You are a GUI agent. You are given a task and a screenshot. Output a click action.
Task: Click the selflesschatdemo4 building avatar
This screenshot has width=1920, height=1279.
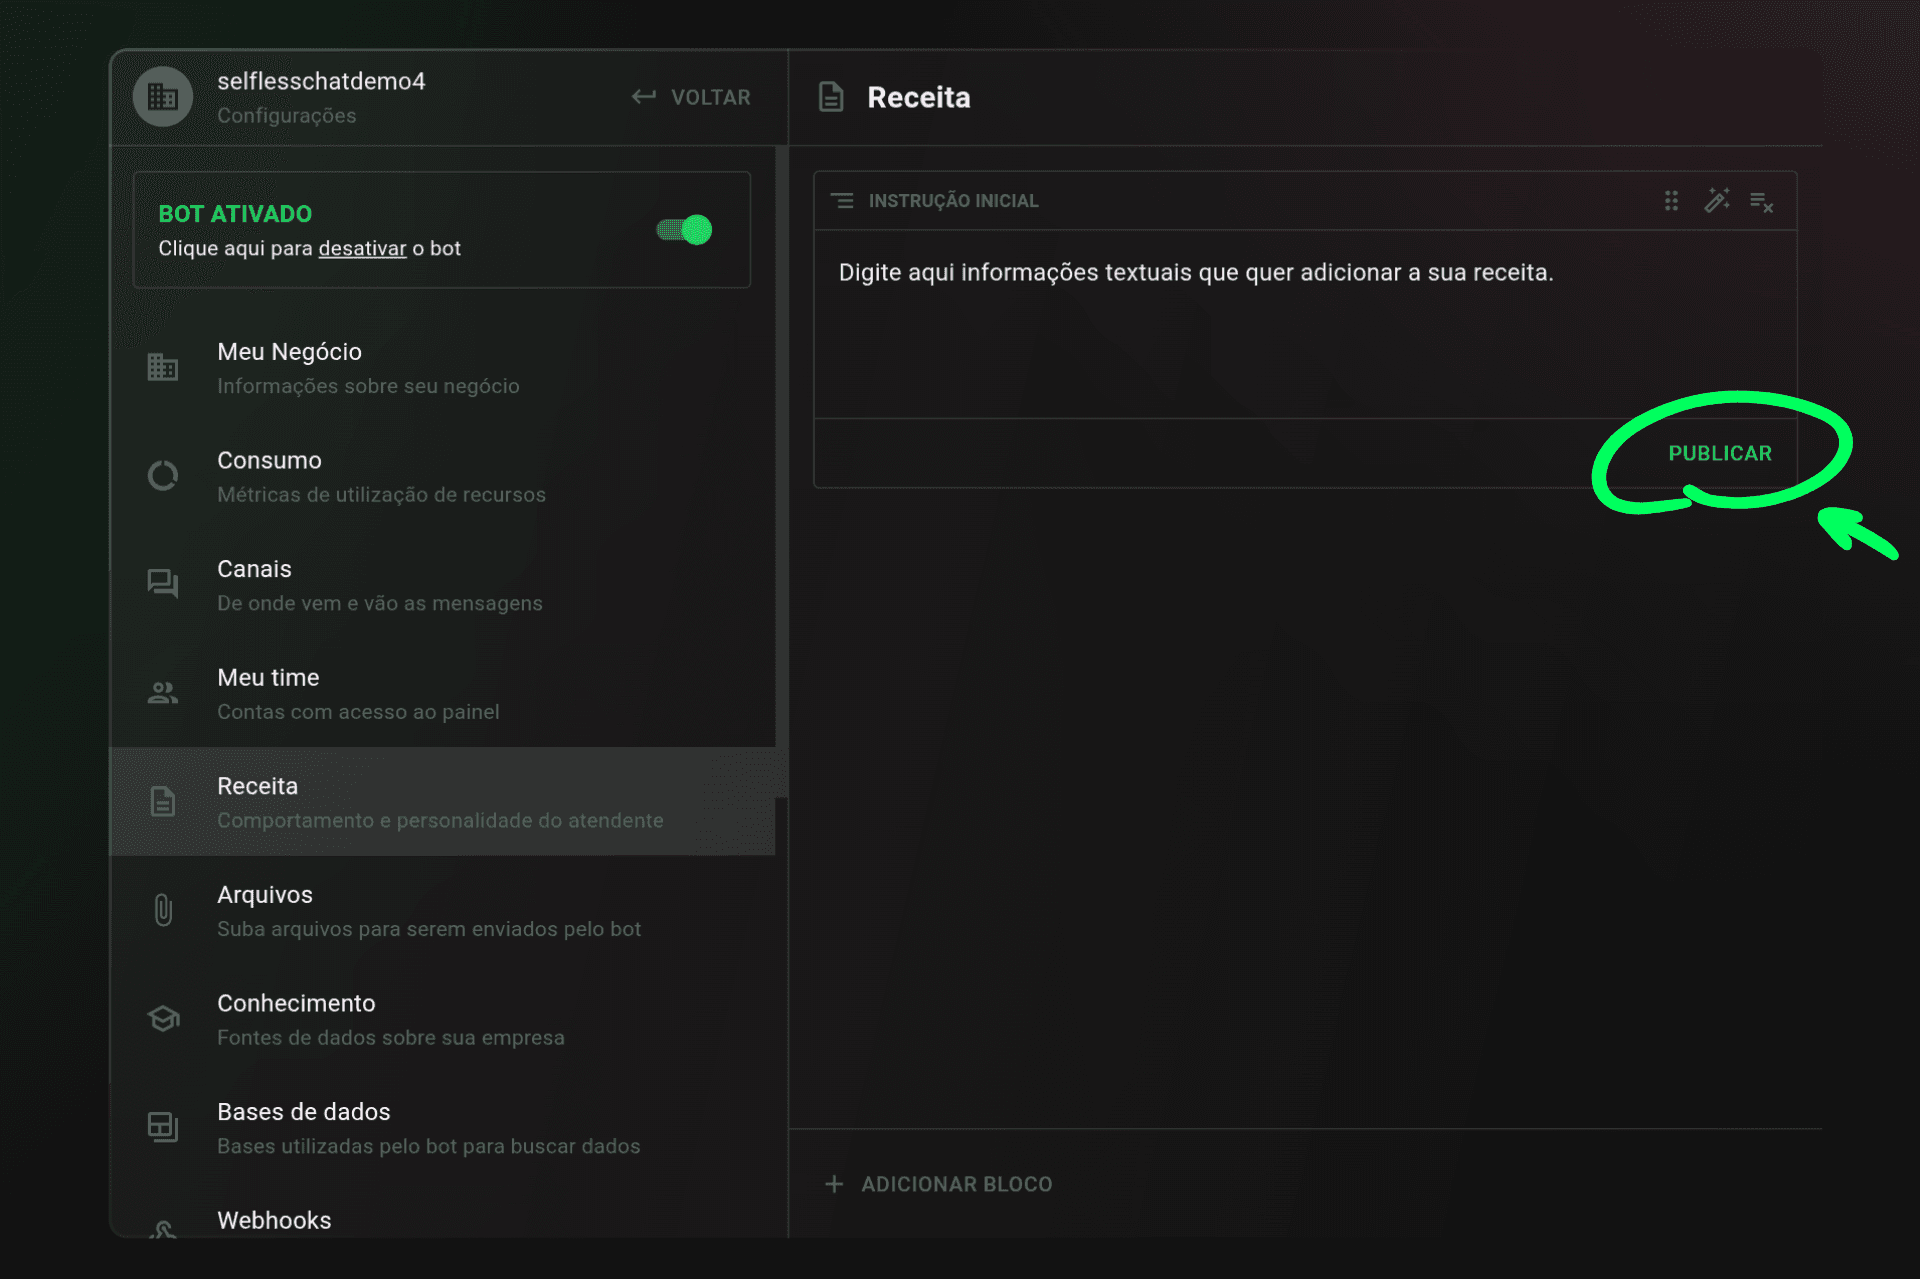pyautogui.click(x=163, y=97)
